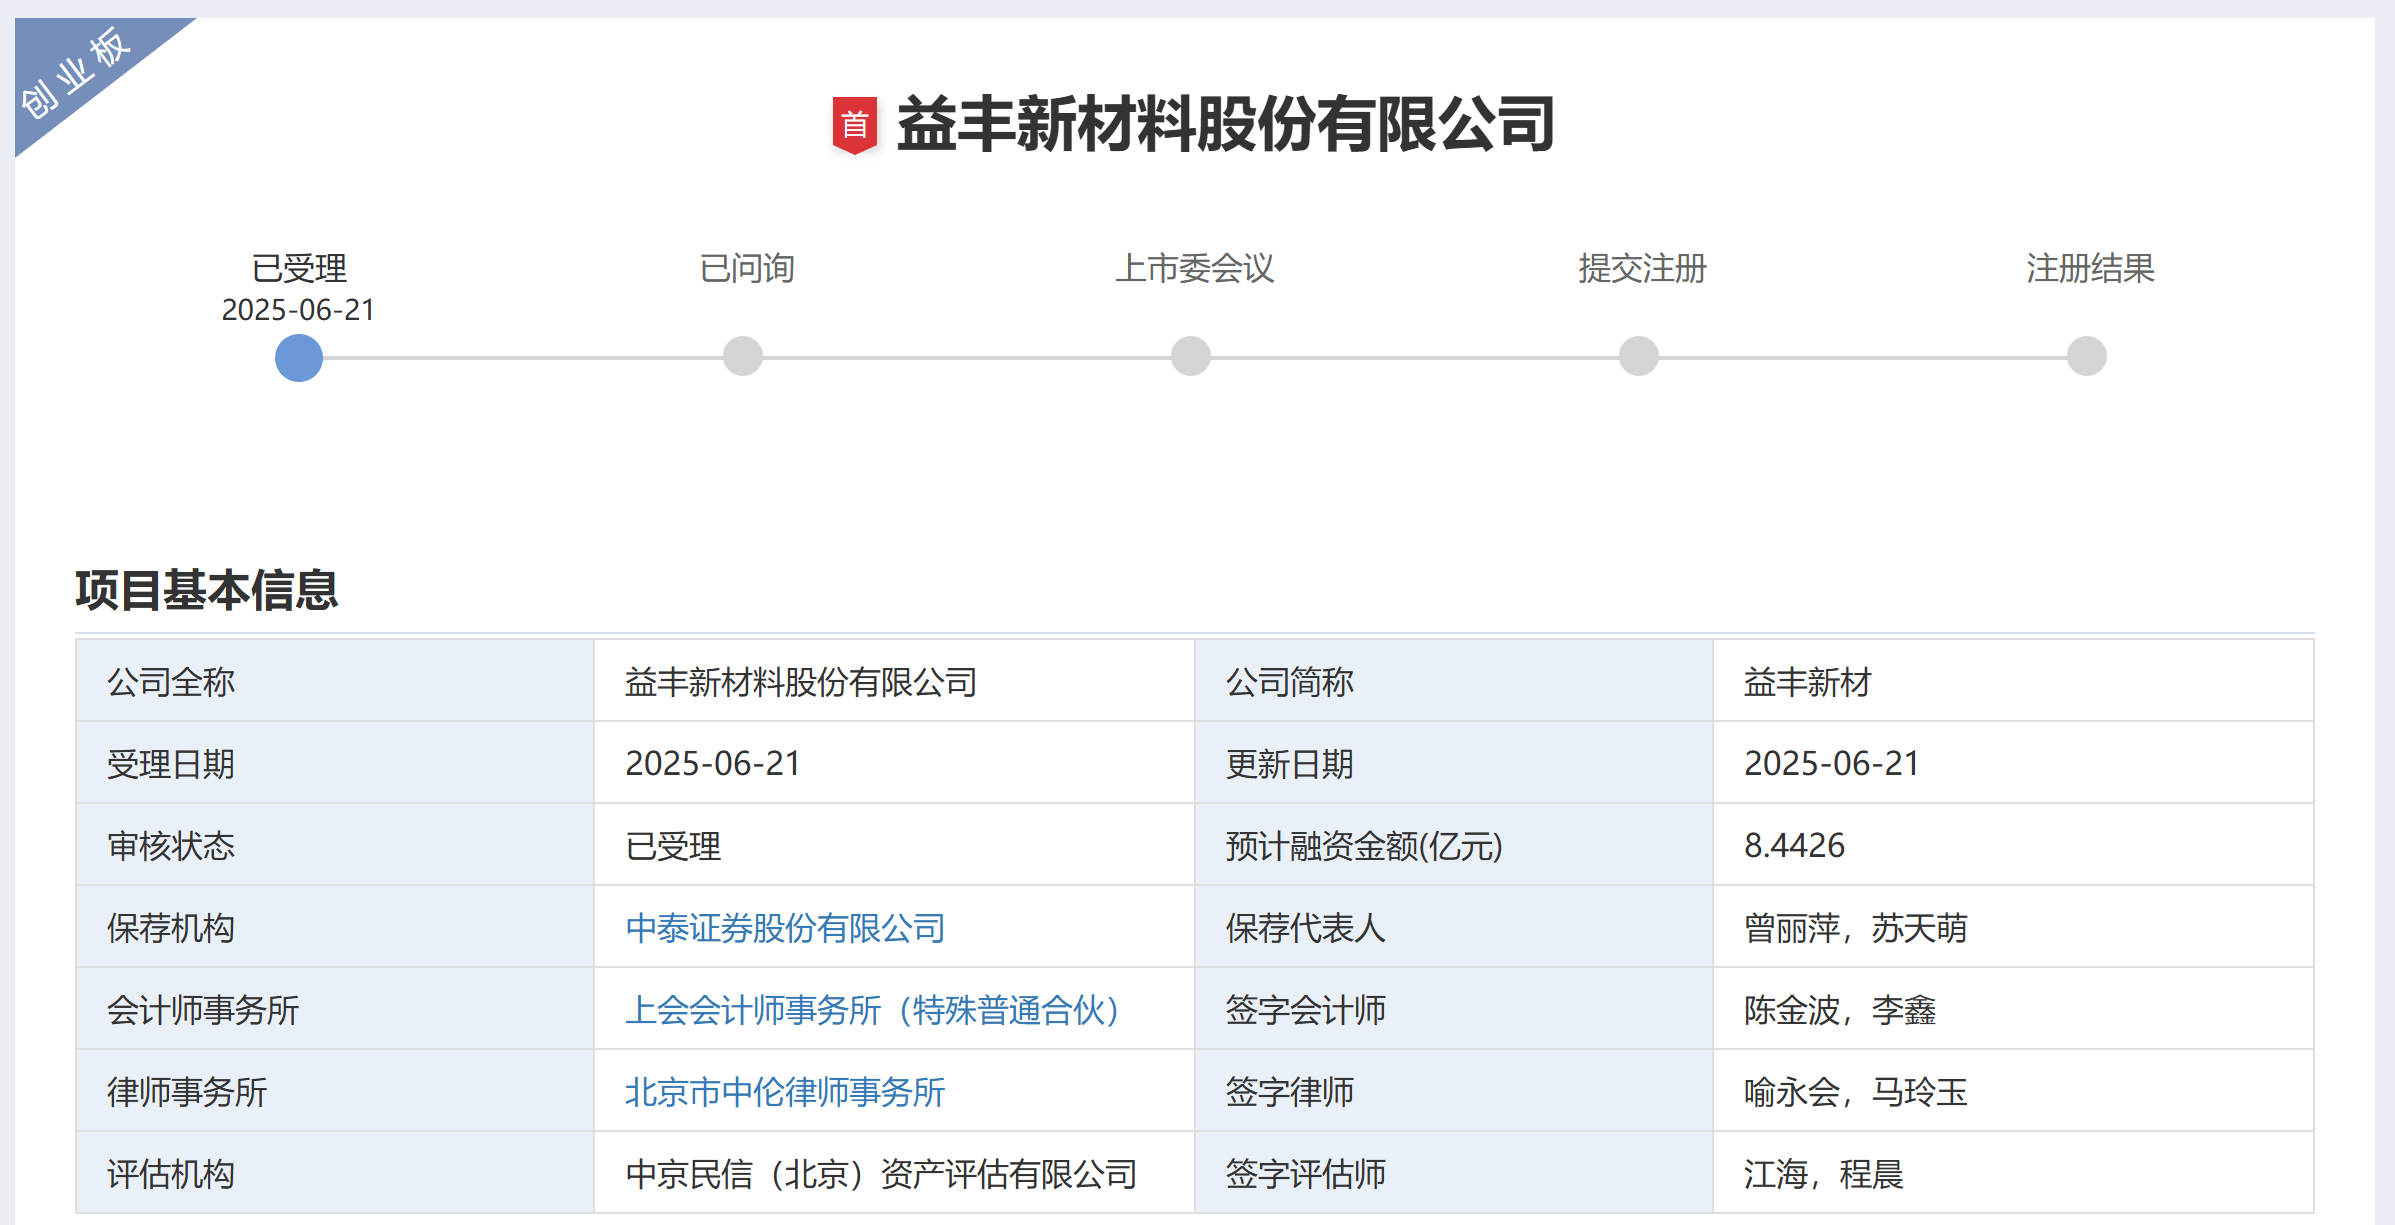Screen dimensions: 2395x1225
Task: Click the 提交注册 stage label
Action: [1643, 268]
